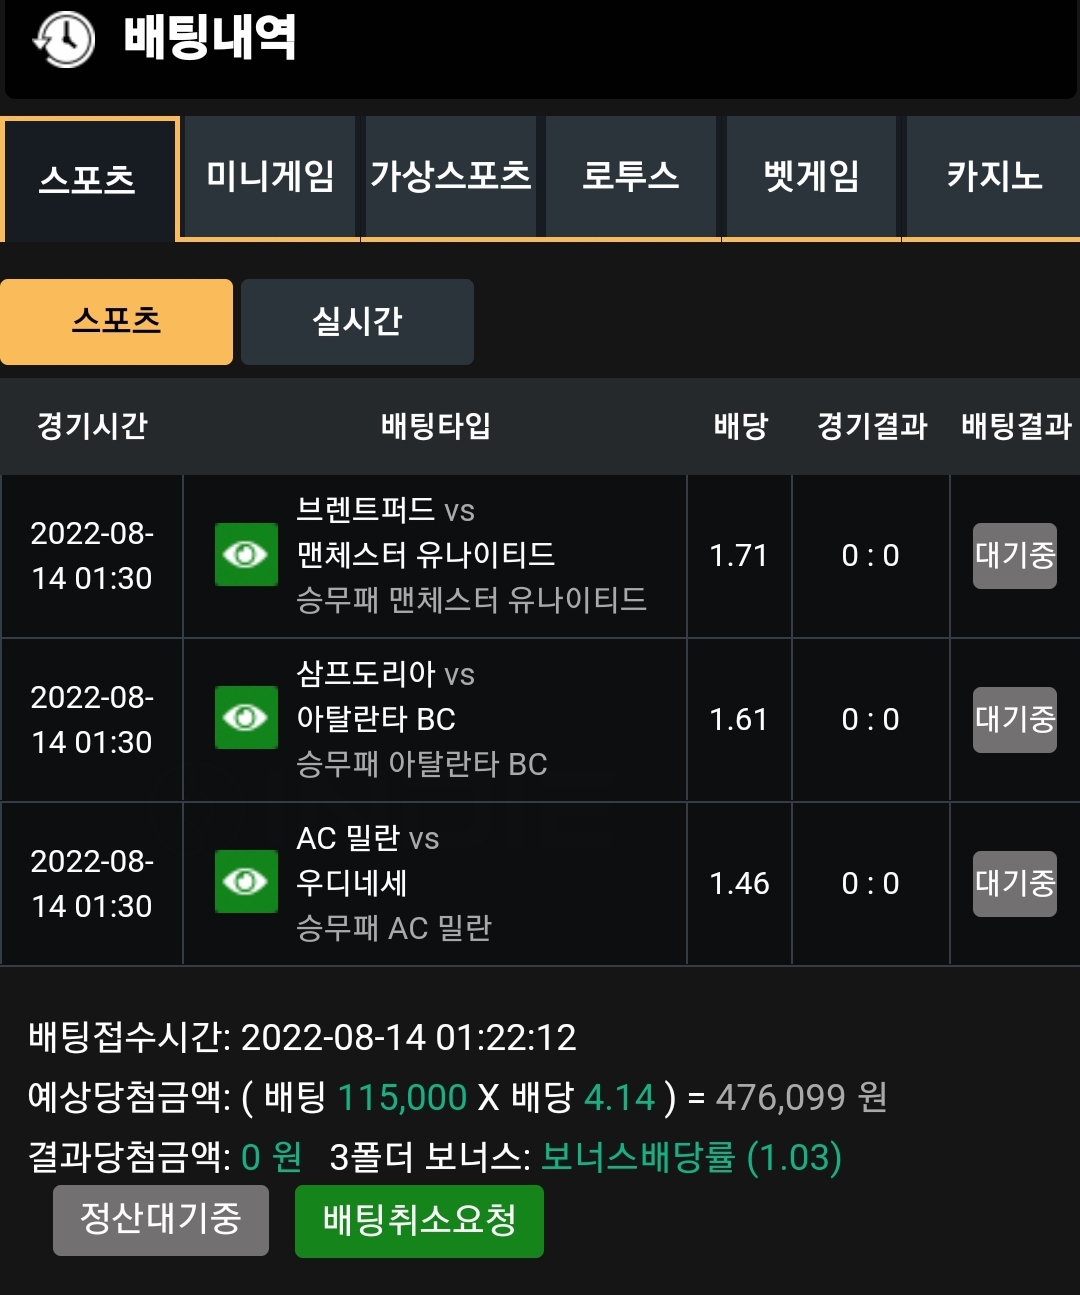This screenshot has height=1295, width=1080.
Task: Select the top 스포츠 category tab
Action: pyautogui.click(x=89, y=180)
